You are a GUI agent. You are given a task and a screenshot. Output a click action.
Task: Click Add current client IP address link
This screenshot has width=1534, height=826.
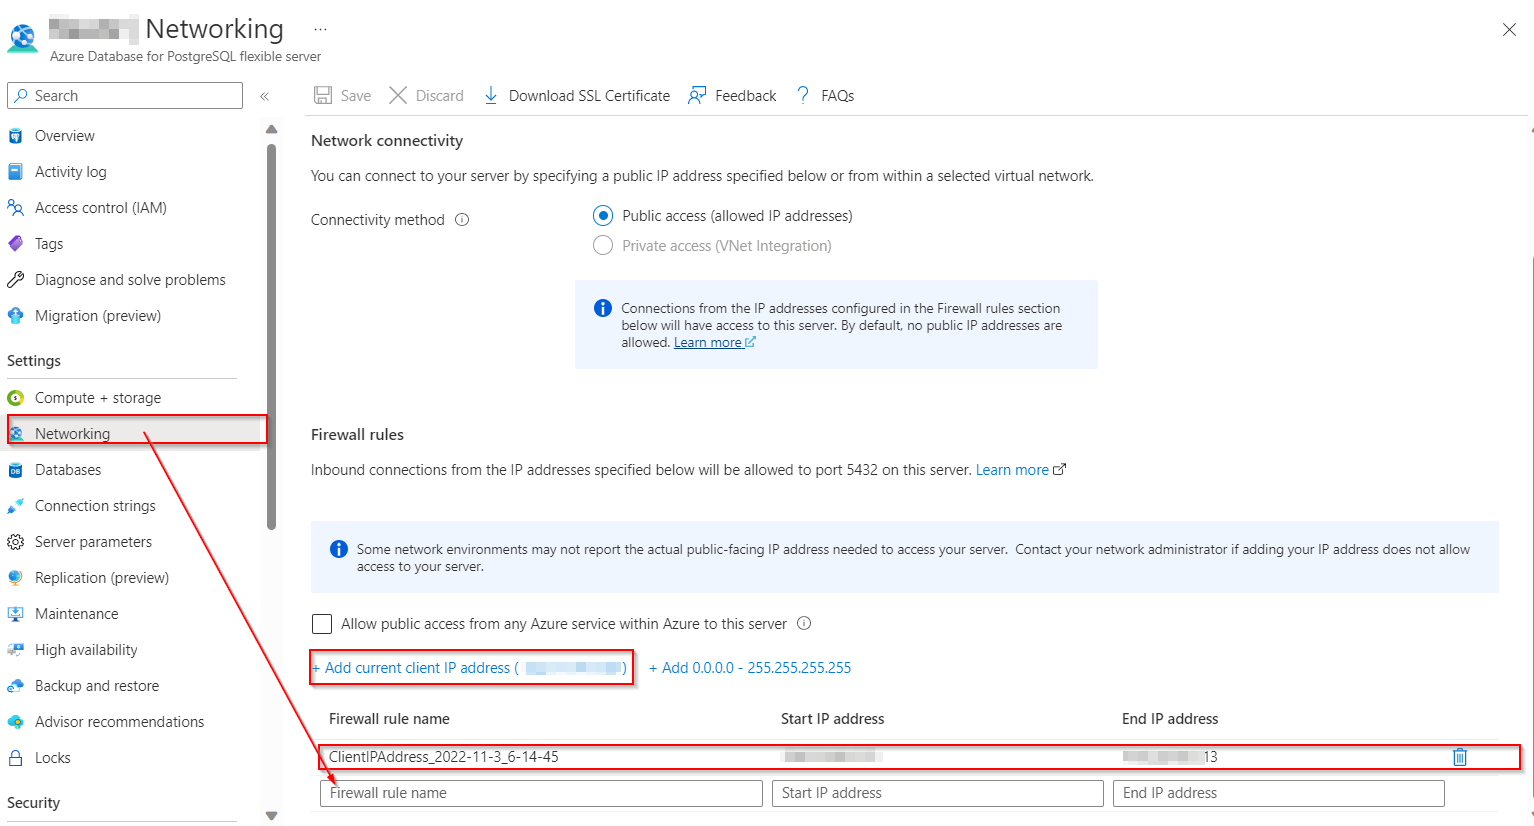coord(418,668)
